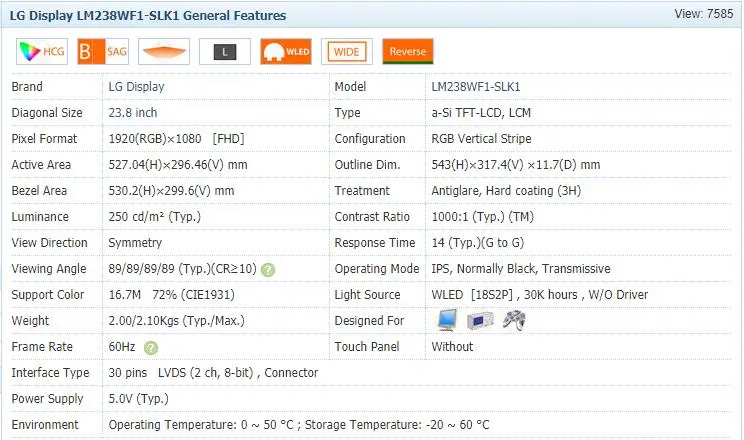
Task: Click the 'Active Area' row label
Action: pyautogui.click(x=41, y=165)
